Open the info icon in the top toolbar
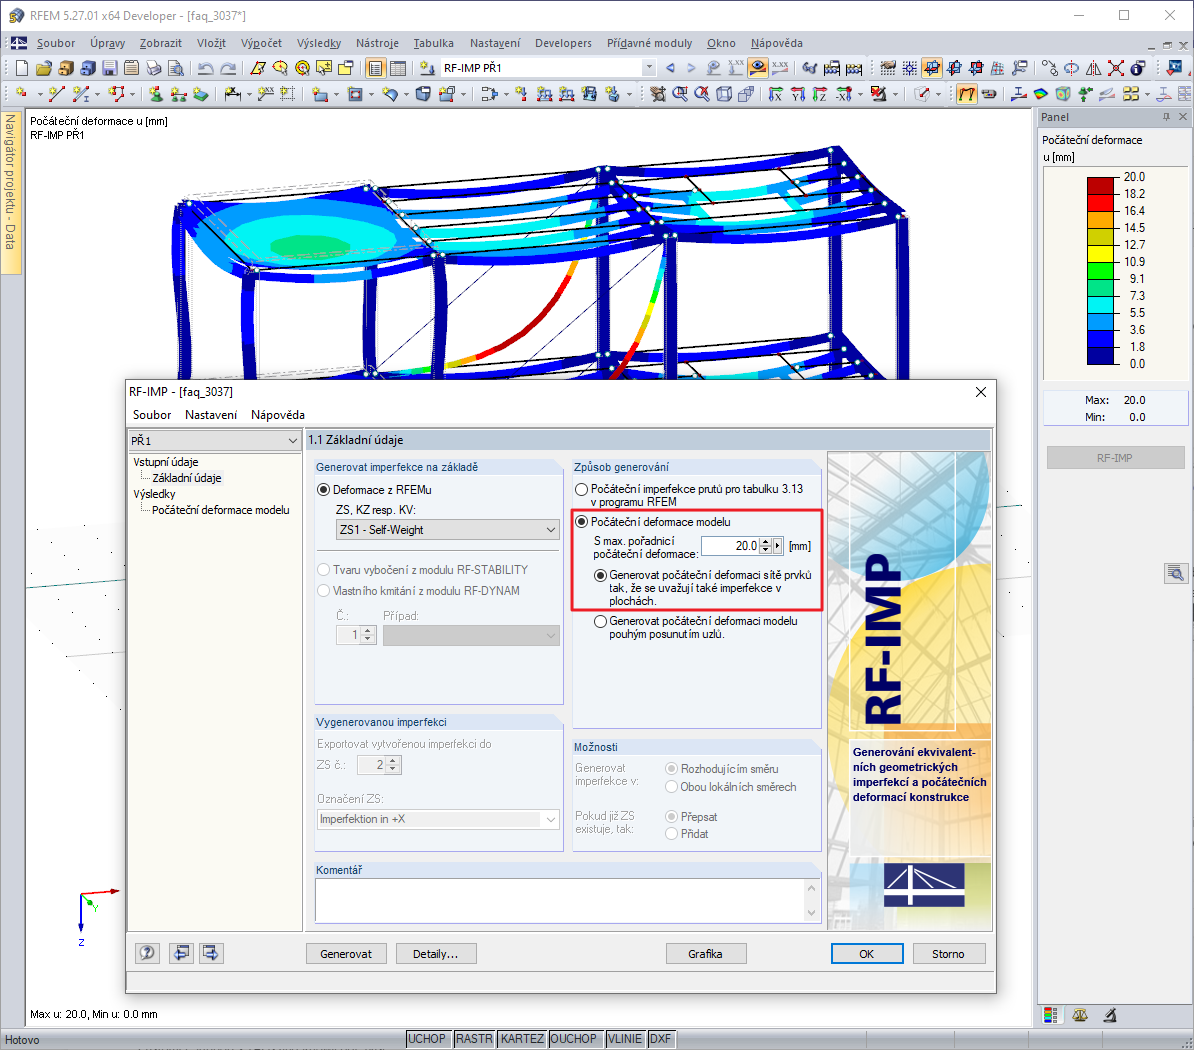 (x=1138, y=69)
